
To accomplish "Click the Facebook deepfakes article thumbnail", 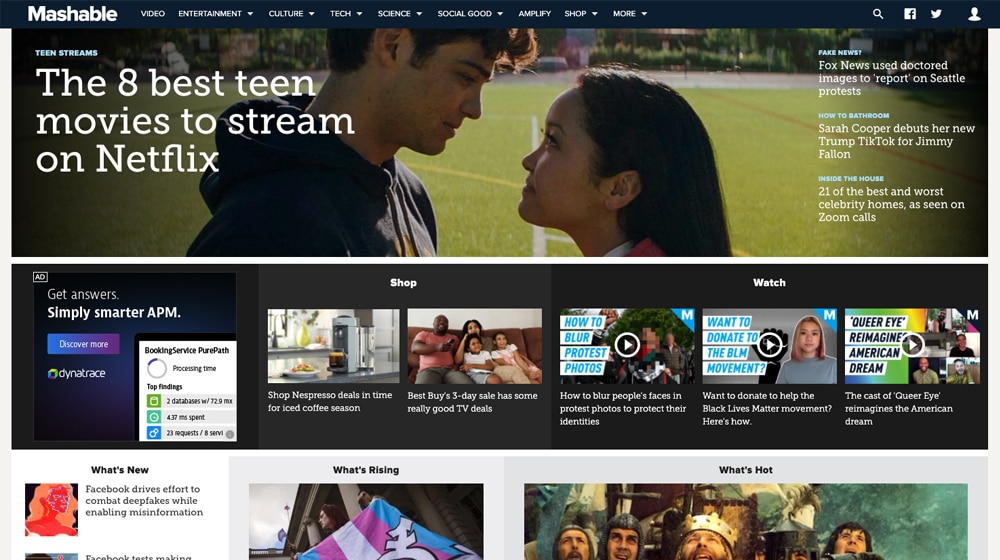I will pyautogui.click(x=52, y=510).
